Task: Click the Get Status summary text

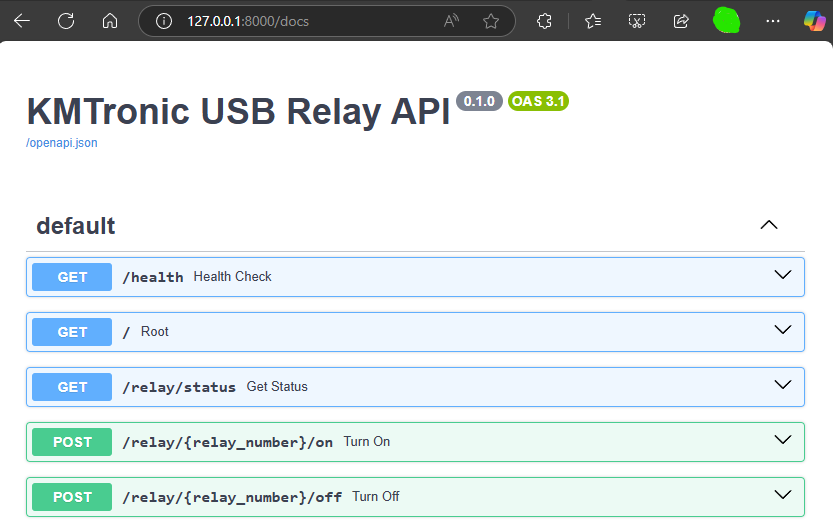Action: click(x=277, y=386)
